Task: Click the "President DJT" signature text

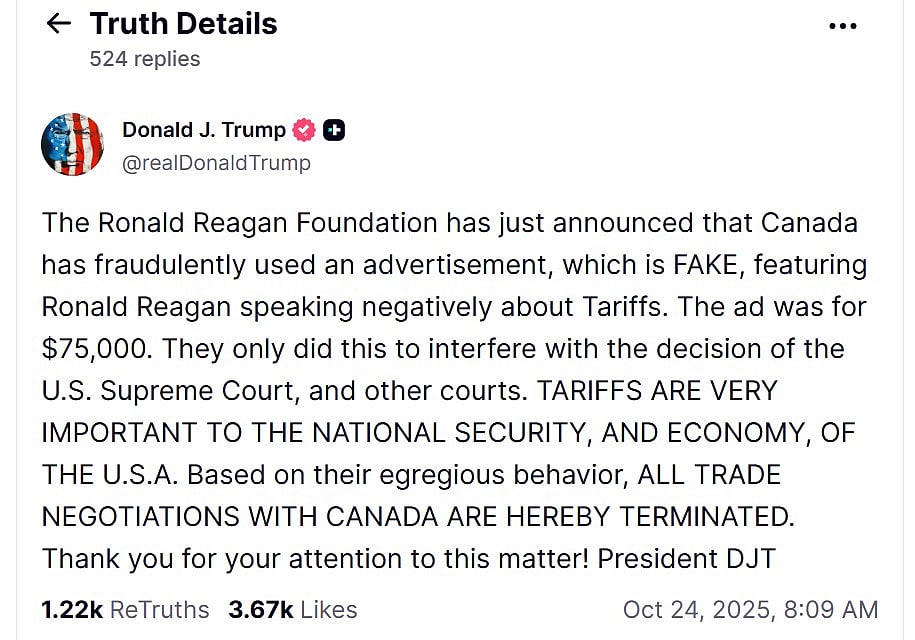Action: click(685, 558)
